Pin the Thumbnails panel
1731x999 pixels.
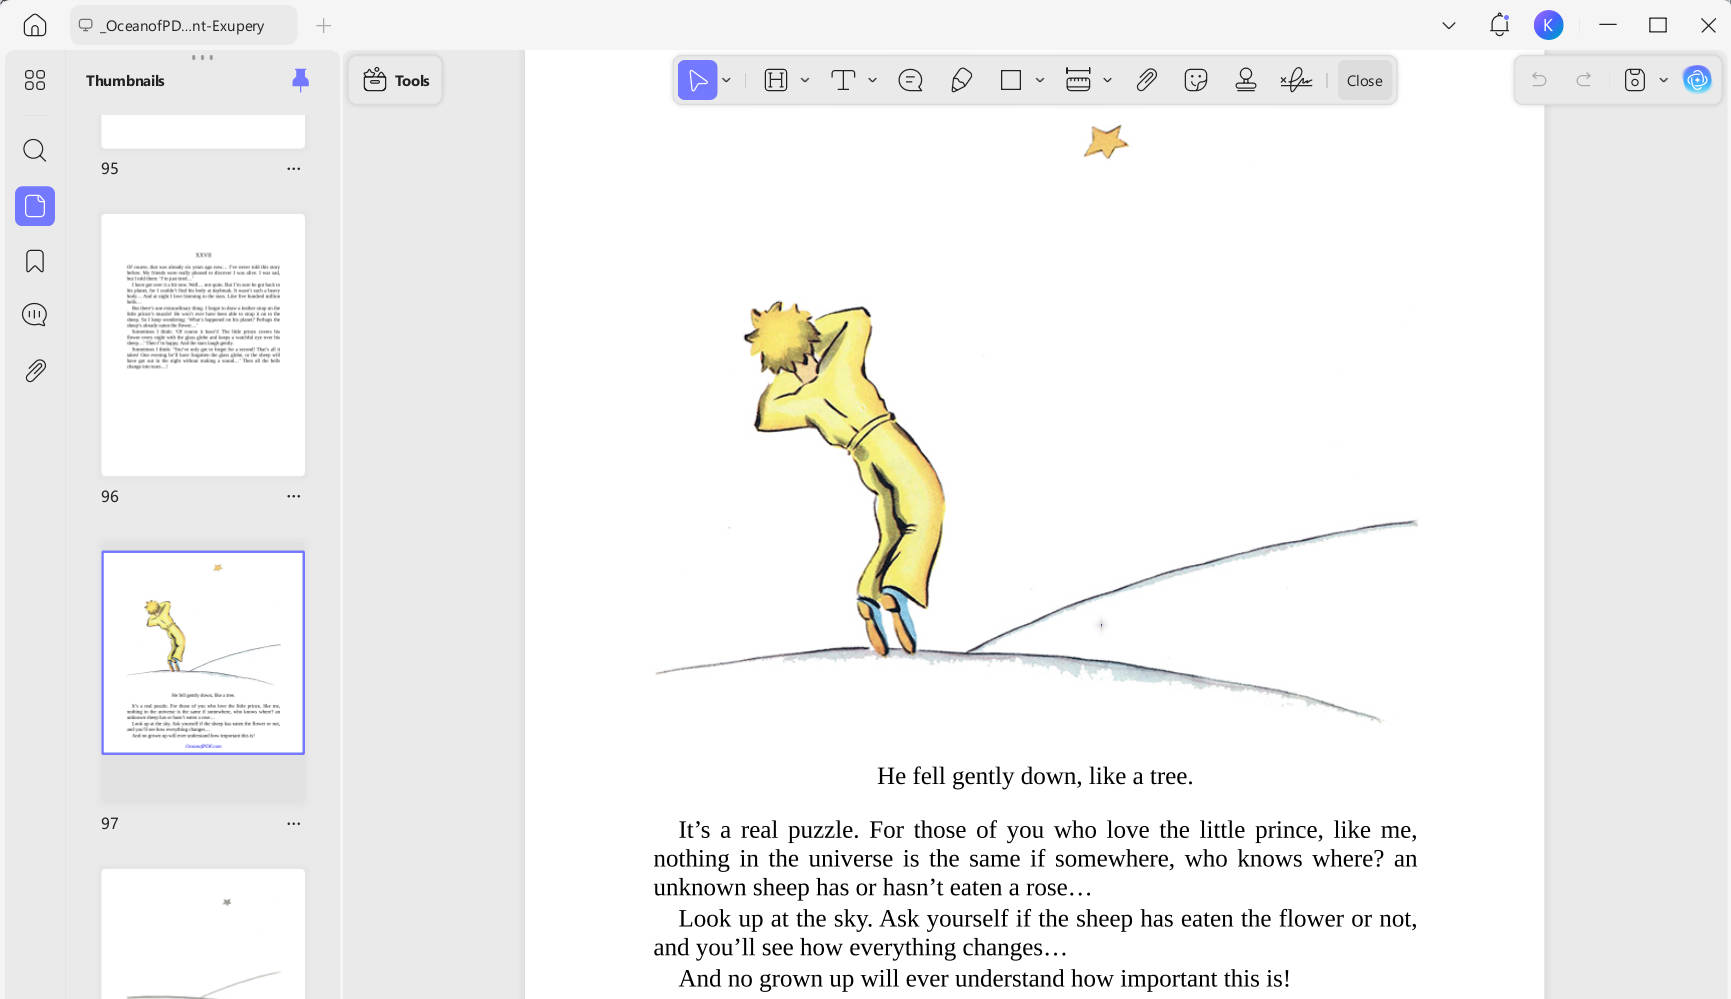point(300,80)
